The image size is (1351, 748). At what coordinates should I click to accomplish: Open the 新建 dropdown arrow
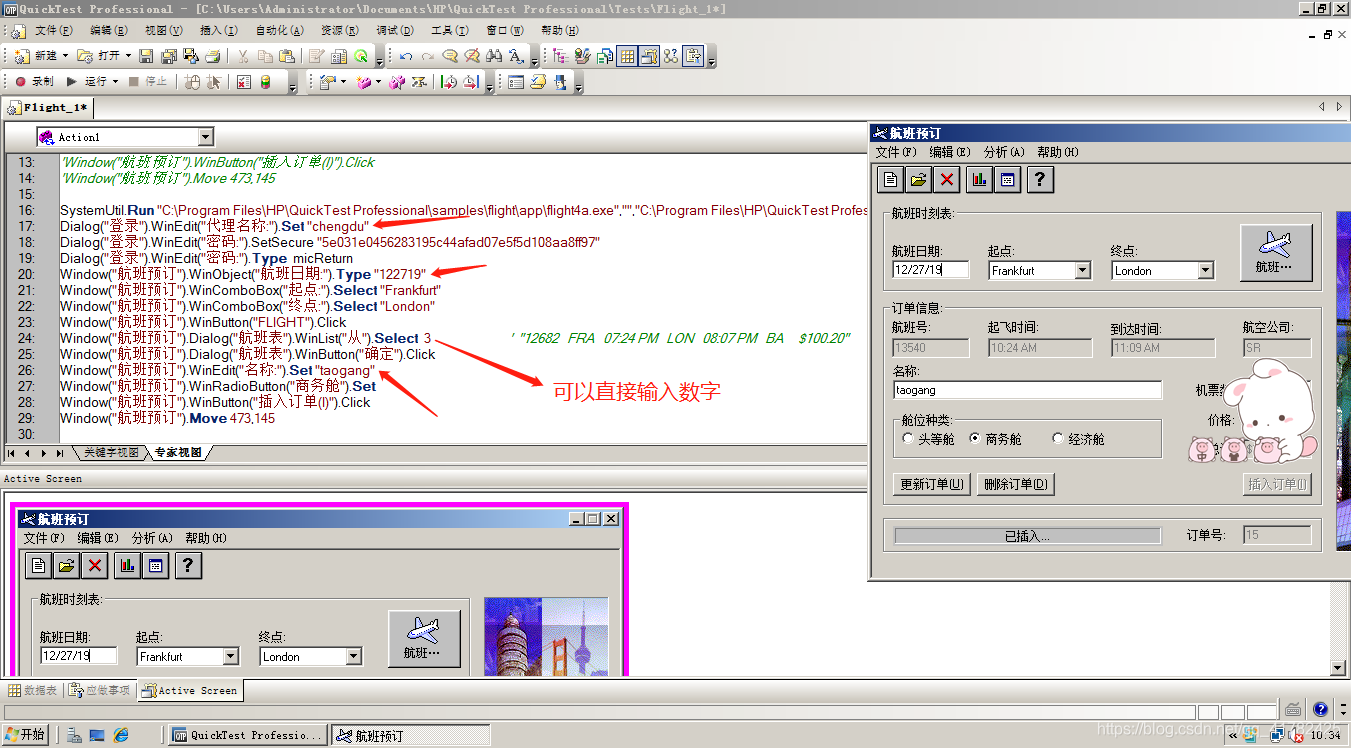(x=65, y=56)
